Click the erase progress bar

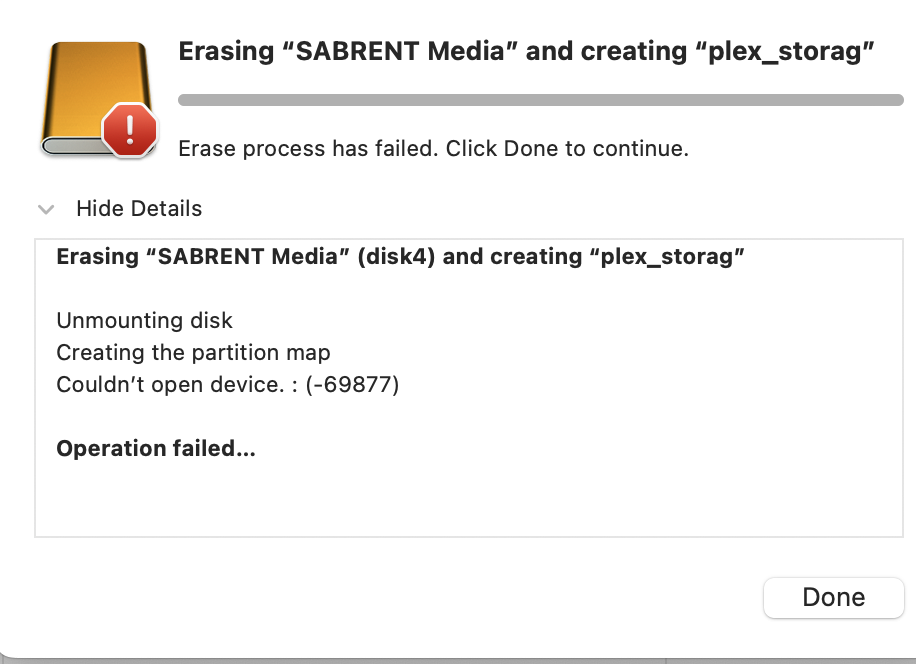[x=540, y=100]
